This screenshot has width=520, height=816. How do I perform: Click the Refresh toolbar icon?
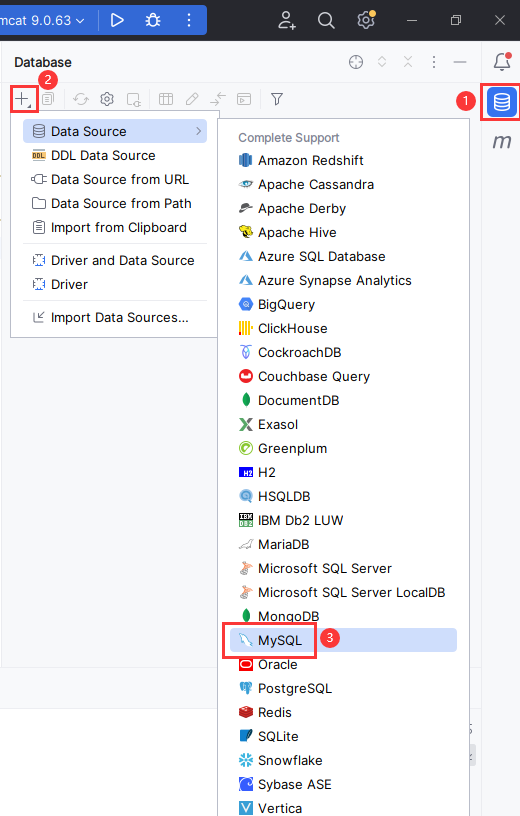[x=81, y=99]
